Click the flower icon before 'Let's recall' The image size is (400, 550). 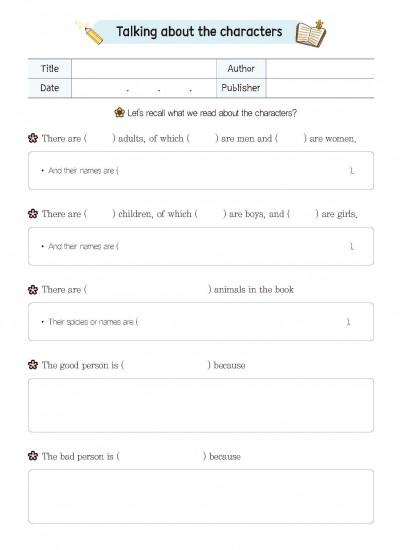tap(120, 113)
